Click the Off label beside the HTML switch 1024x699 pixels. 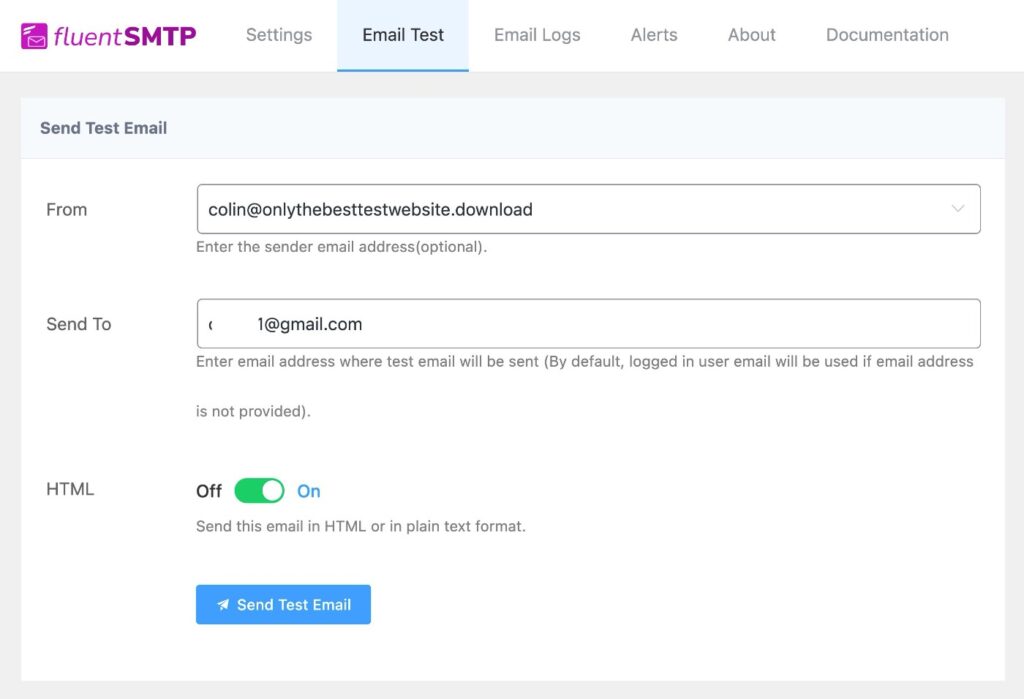[208, 490]
